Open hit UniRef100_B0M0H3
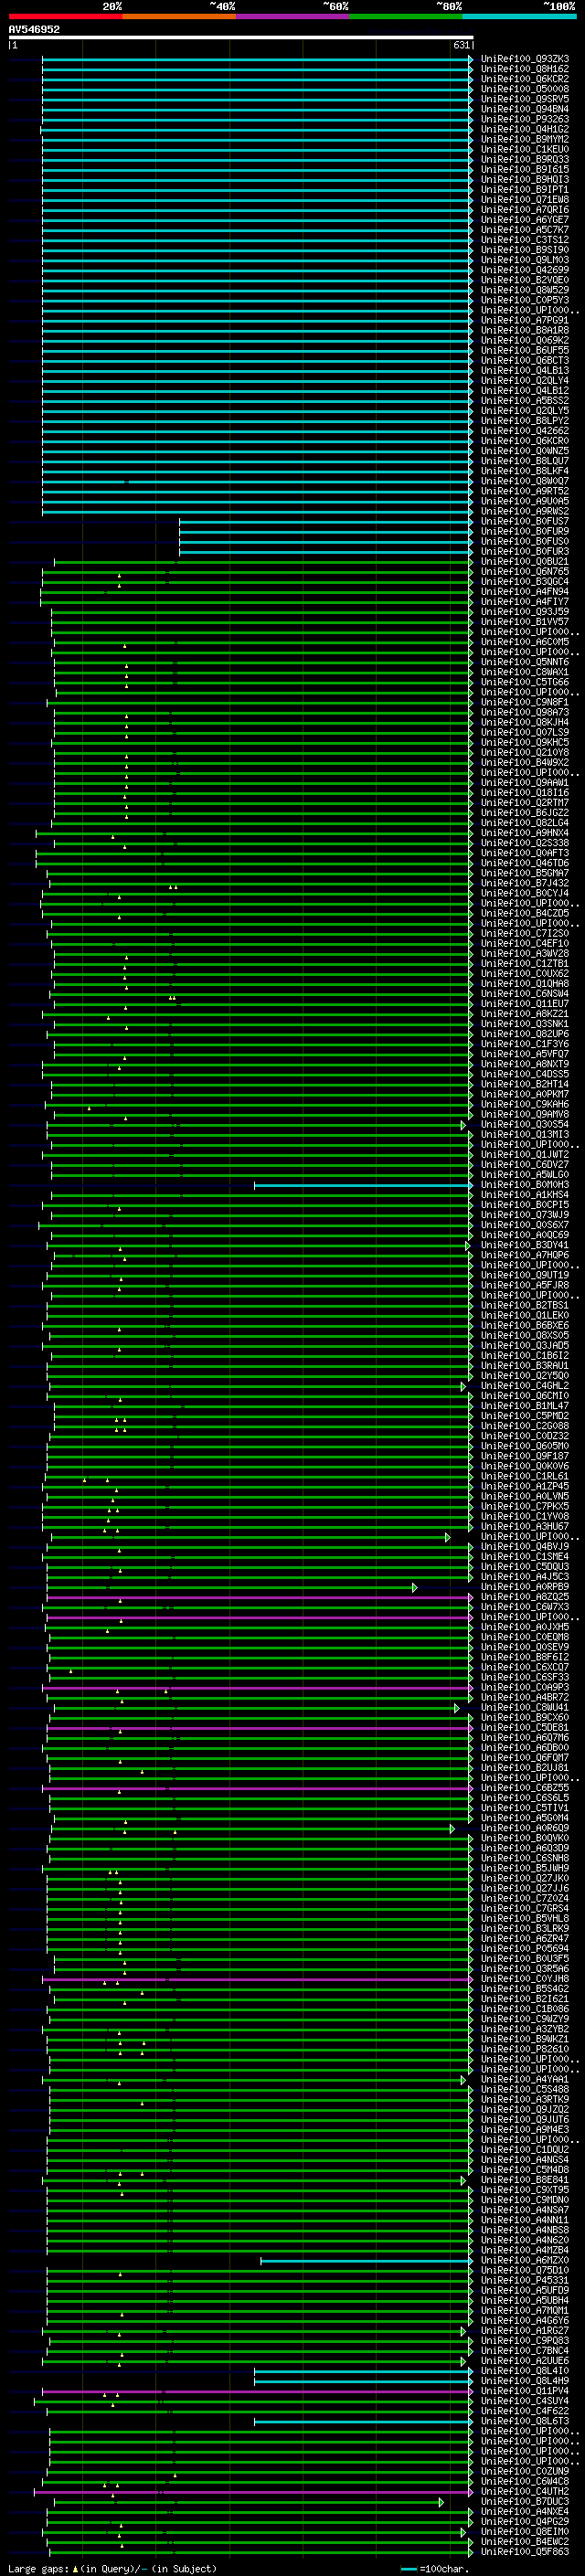 pyautogui.click(x=525, y=1184)
